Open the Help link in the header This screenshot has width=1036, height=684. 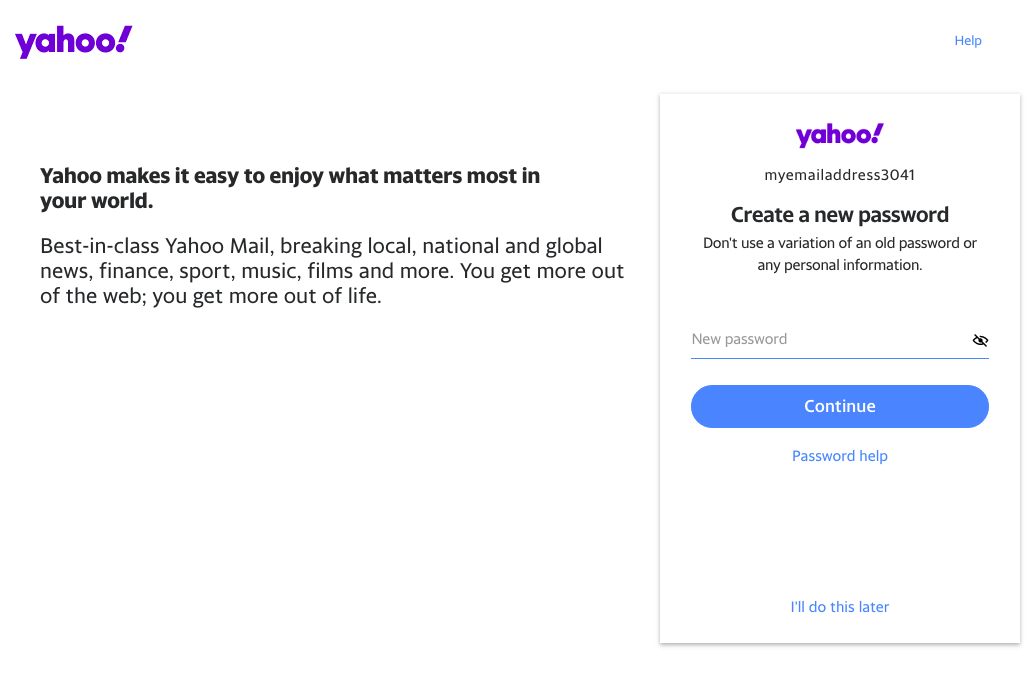(x=968, y=41)
